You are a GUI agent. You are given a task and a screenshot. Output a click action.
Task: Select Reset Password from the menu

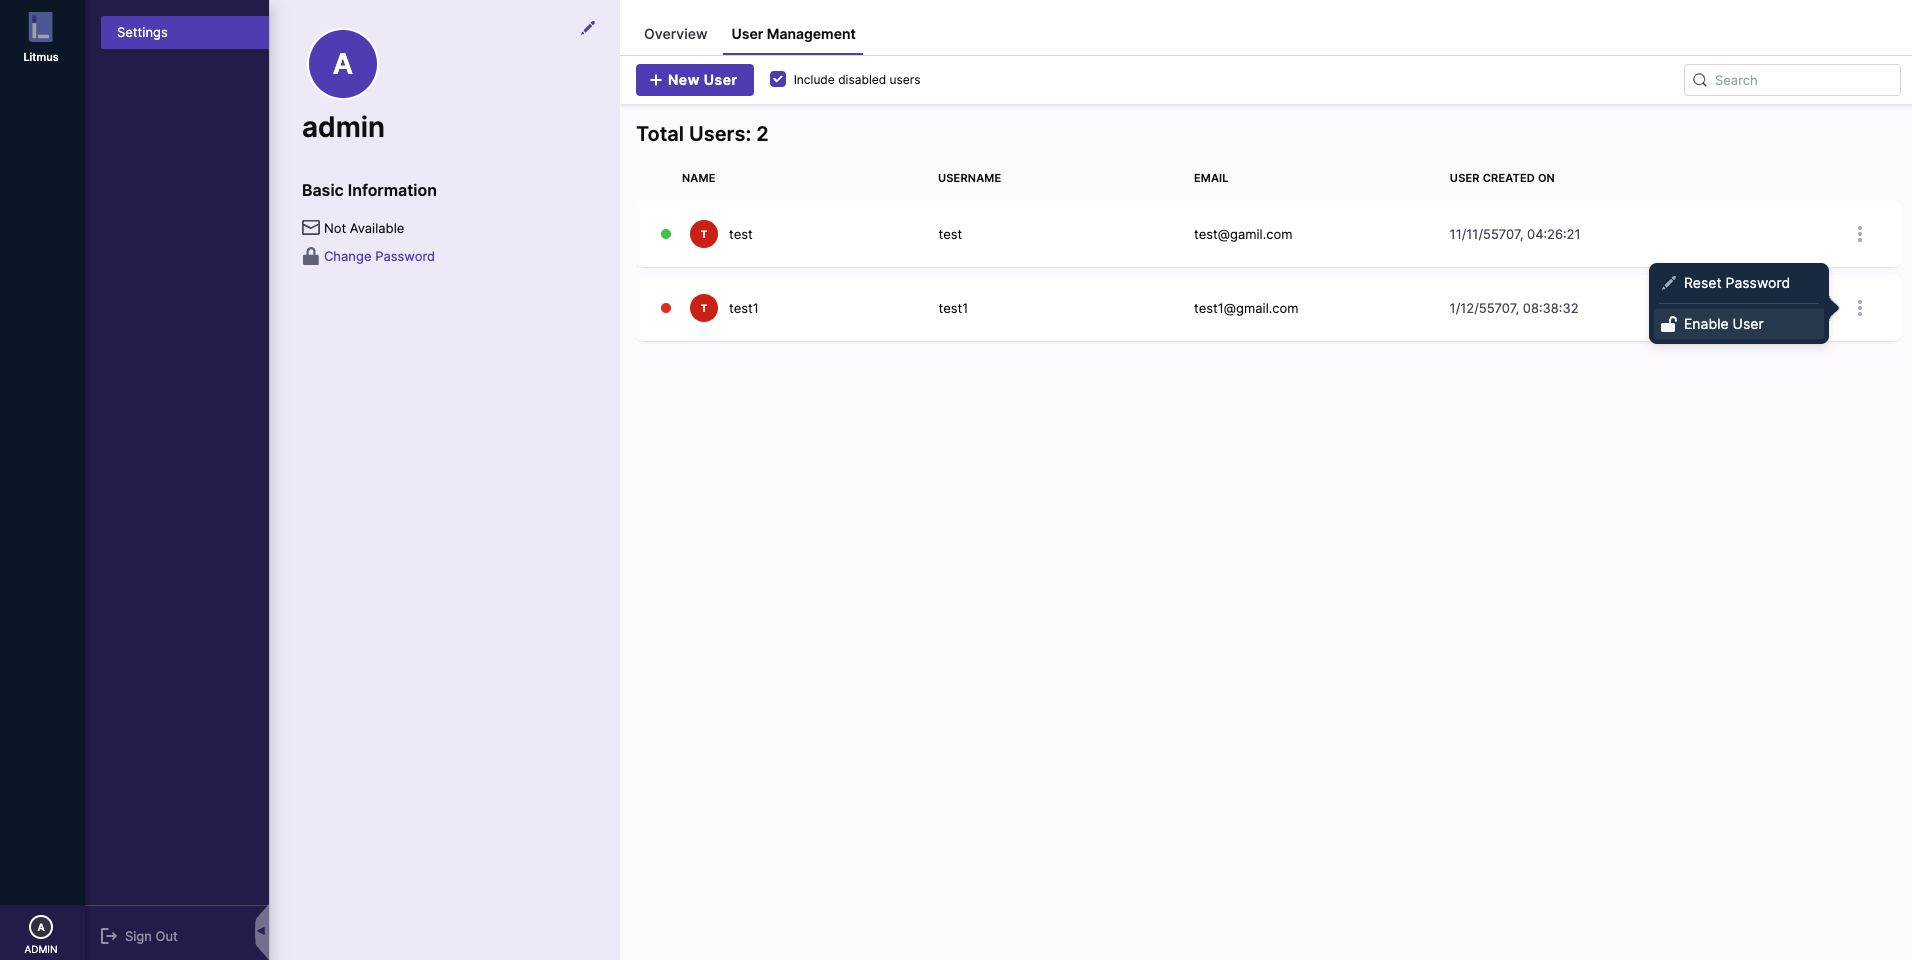pyautogui.click(x=1736, y=283)
